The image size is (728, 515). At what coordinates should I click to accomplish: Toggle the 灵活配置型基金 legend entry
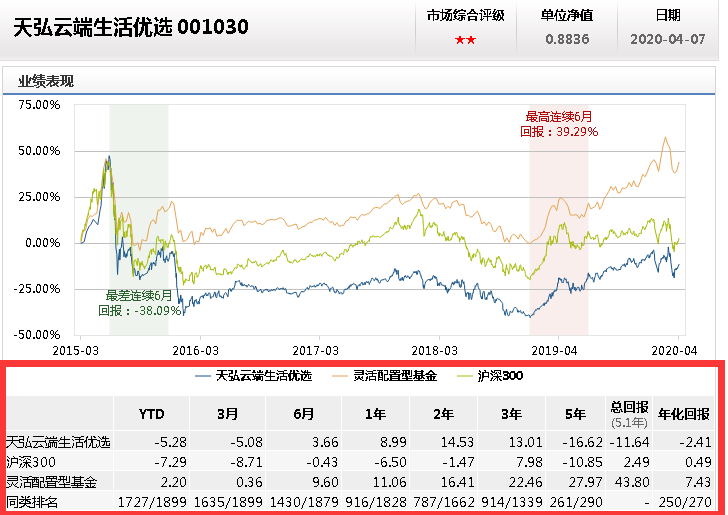click(x=385, y=376)
